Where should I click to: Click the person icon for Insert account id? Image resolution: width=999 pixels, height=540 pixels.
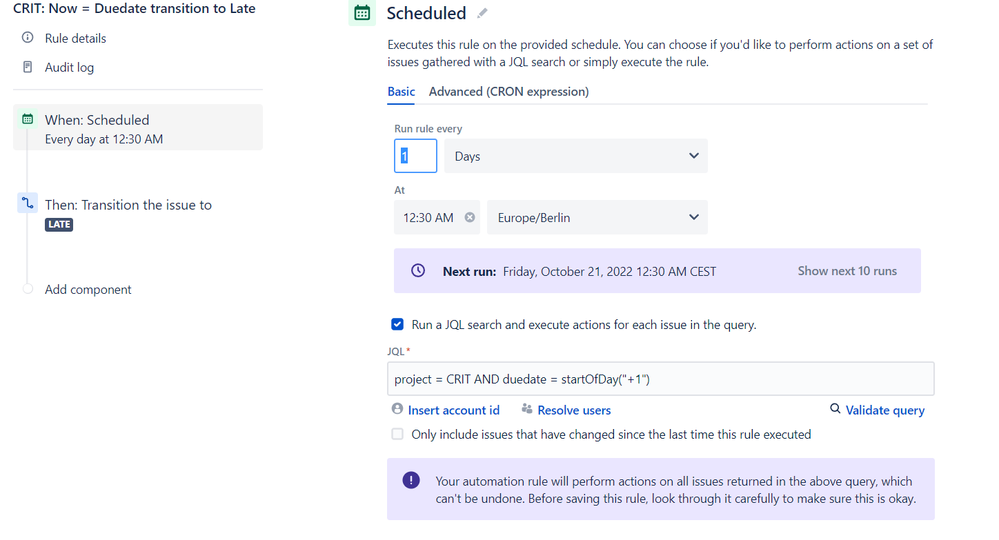(398, 409)
